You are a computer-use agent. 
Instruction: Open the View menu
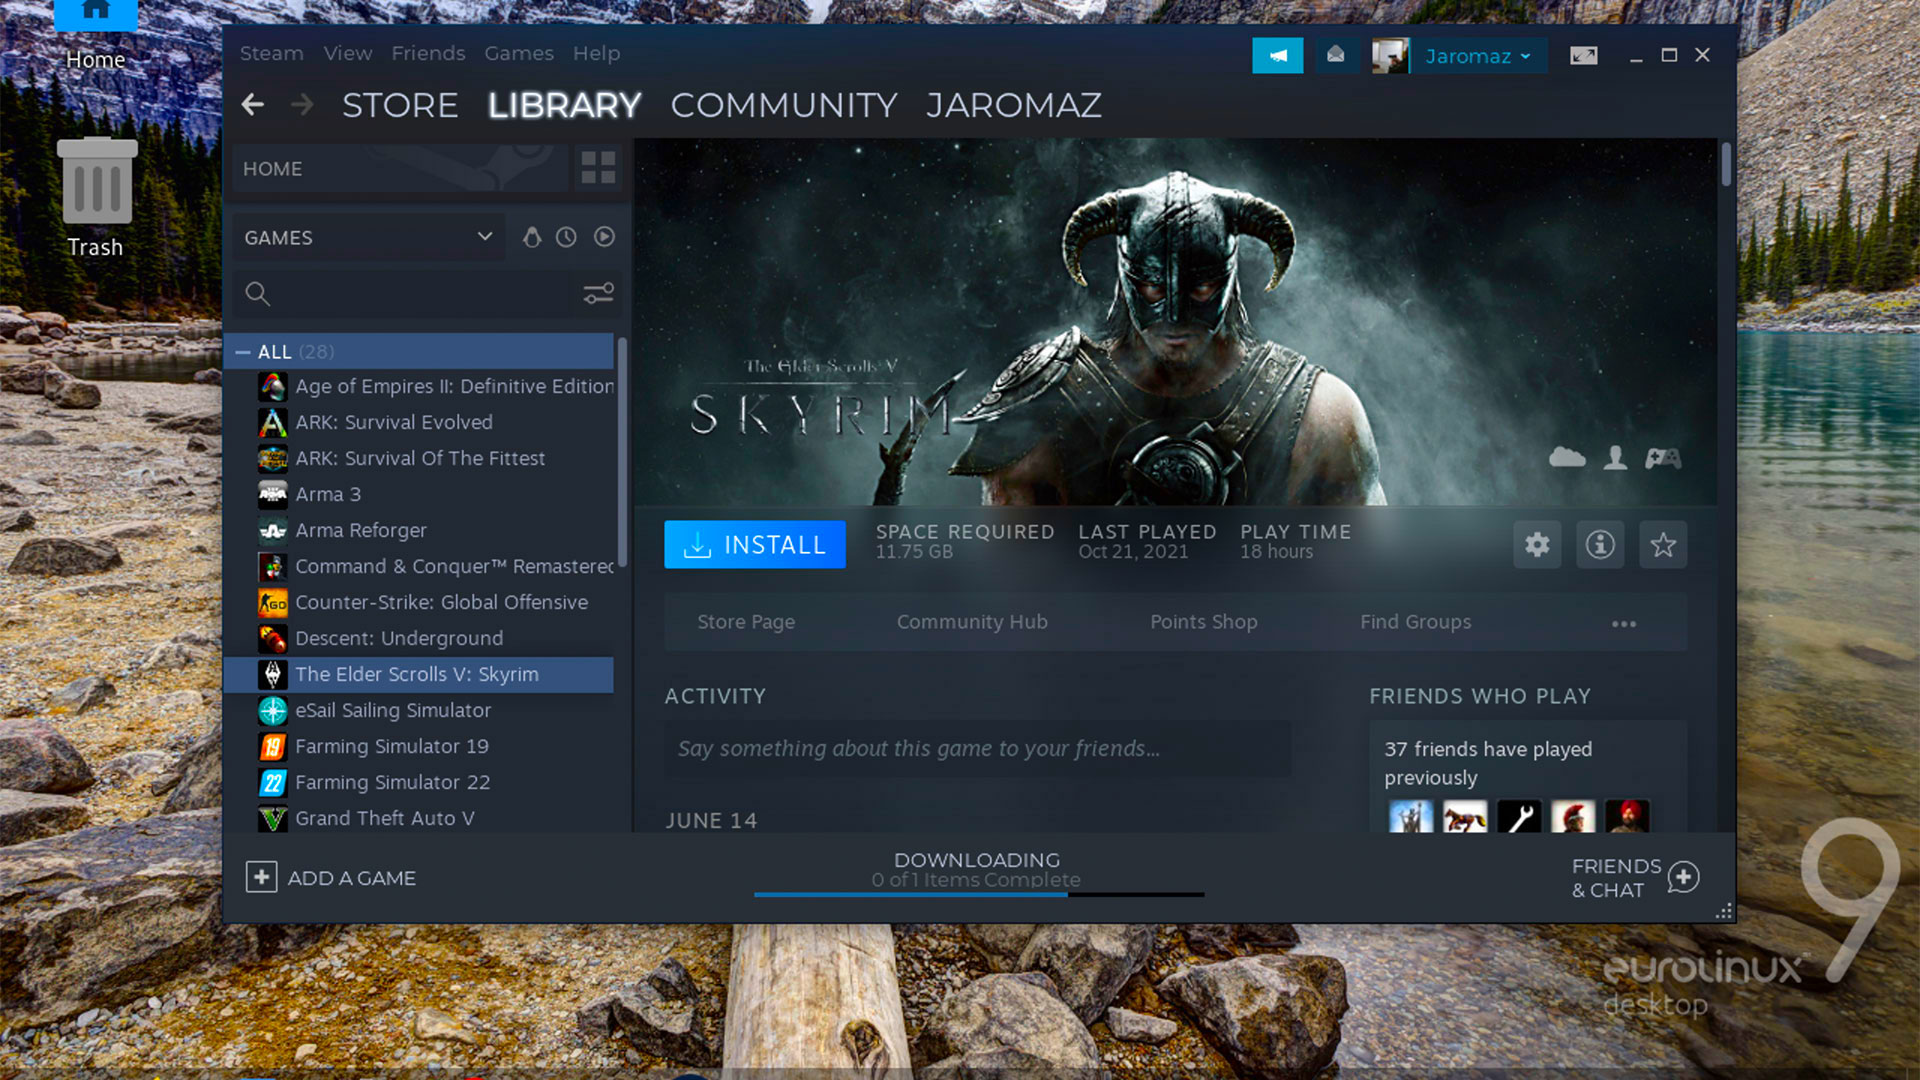(347, 53)
